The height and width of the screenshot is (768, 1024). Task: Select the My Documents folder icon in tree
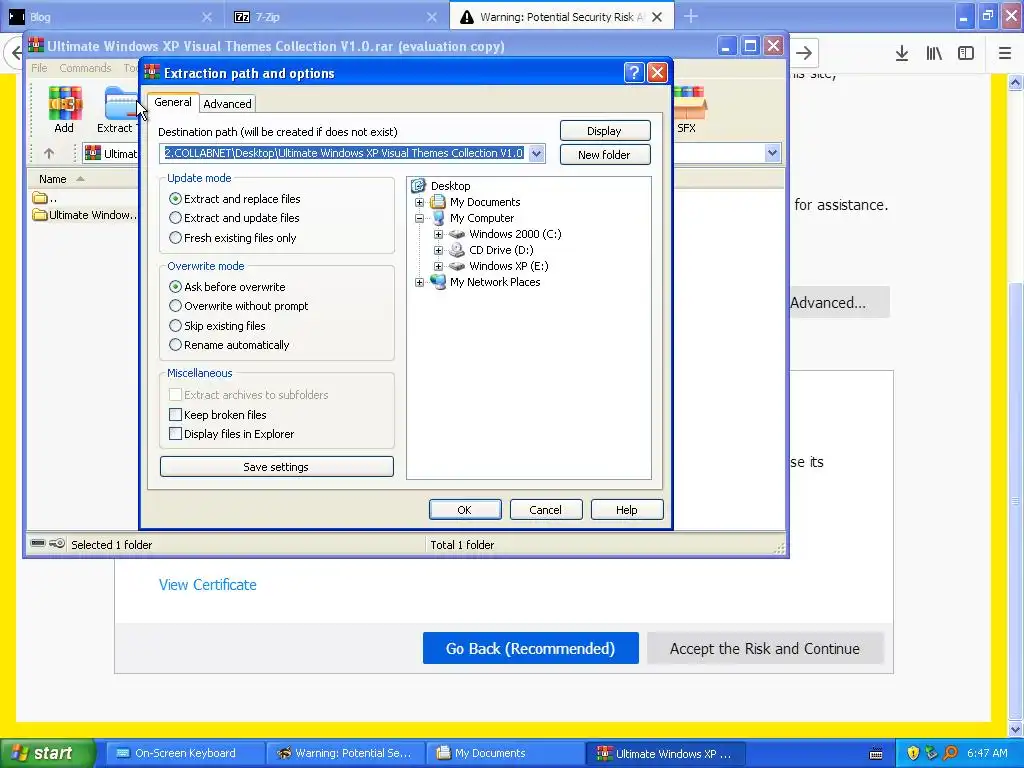438,202
